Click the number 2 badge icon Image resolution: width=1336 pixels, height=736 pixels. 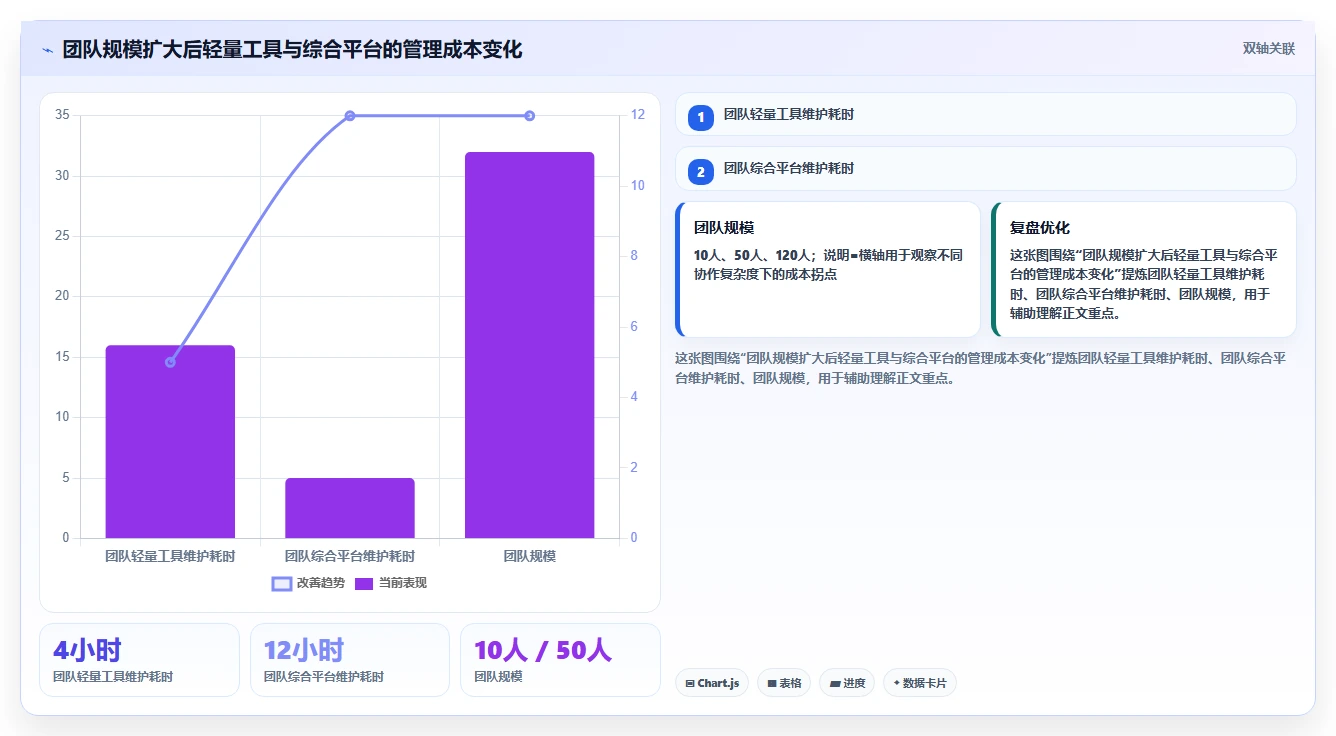[x=701, y=171]
